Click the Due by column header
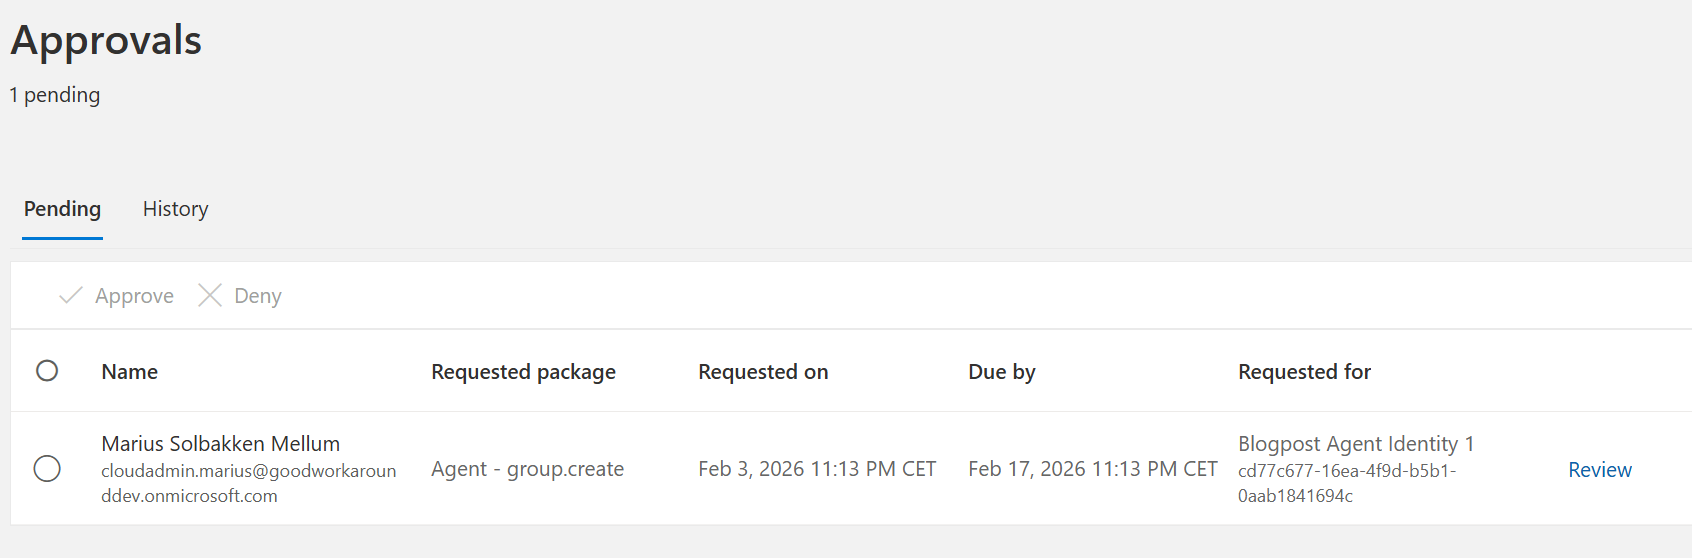 pyautogui.click(x=1001, y=372)
